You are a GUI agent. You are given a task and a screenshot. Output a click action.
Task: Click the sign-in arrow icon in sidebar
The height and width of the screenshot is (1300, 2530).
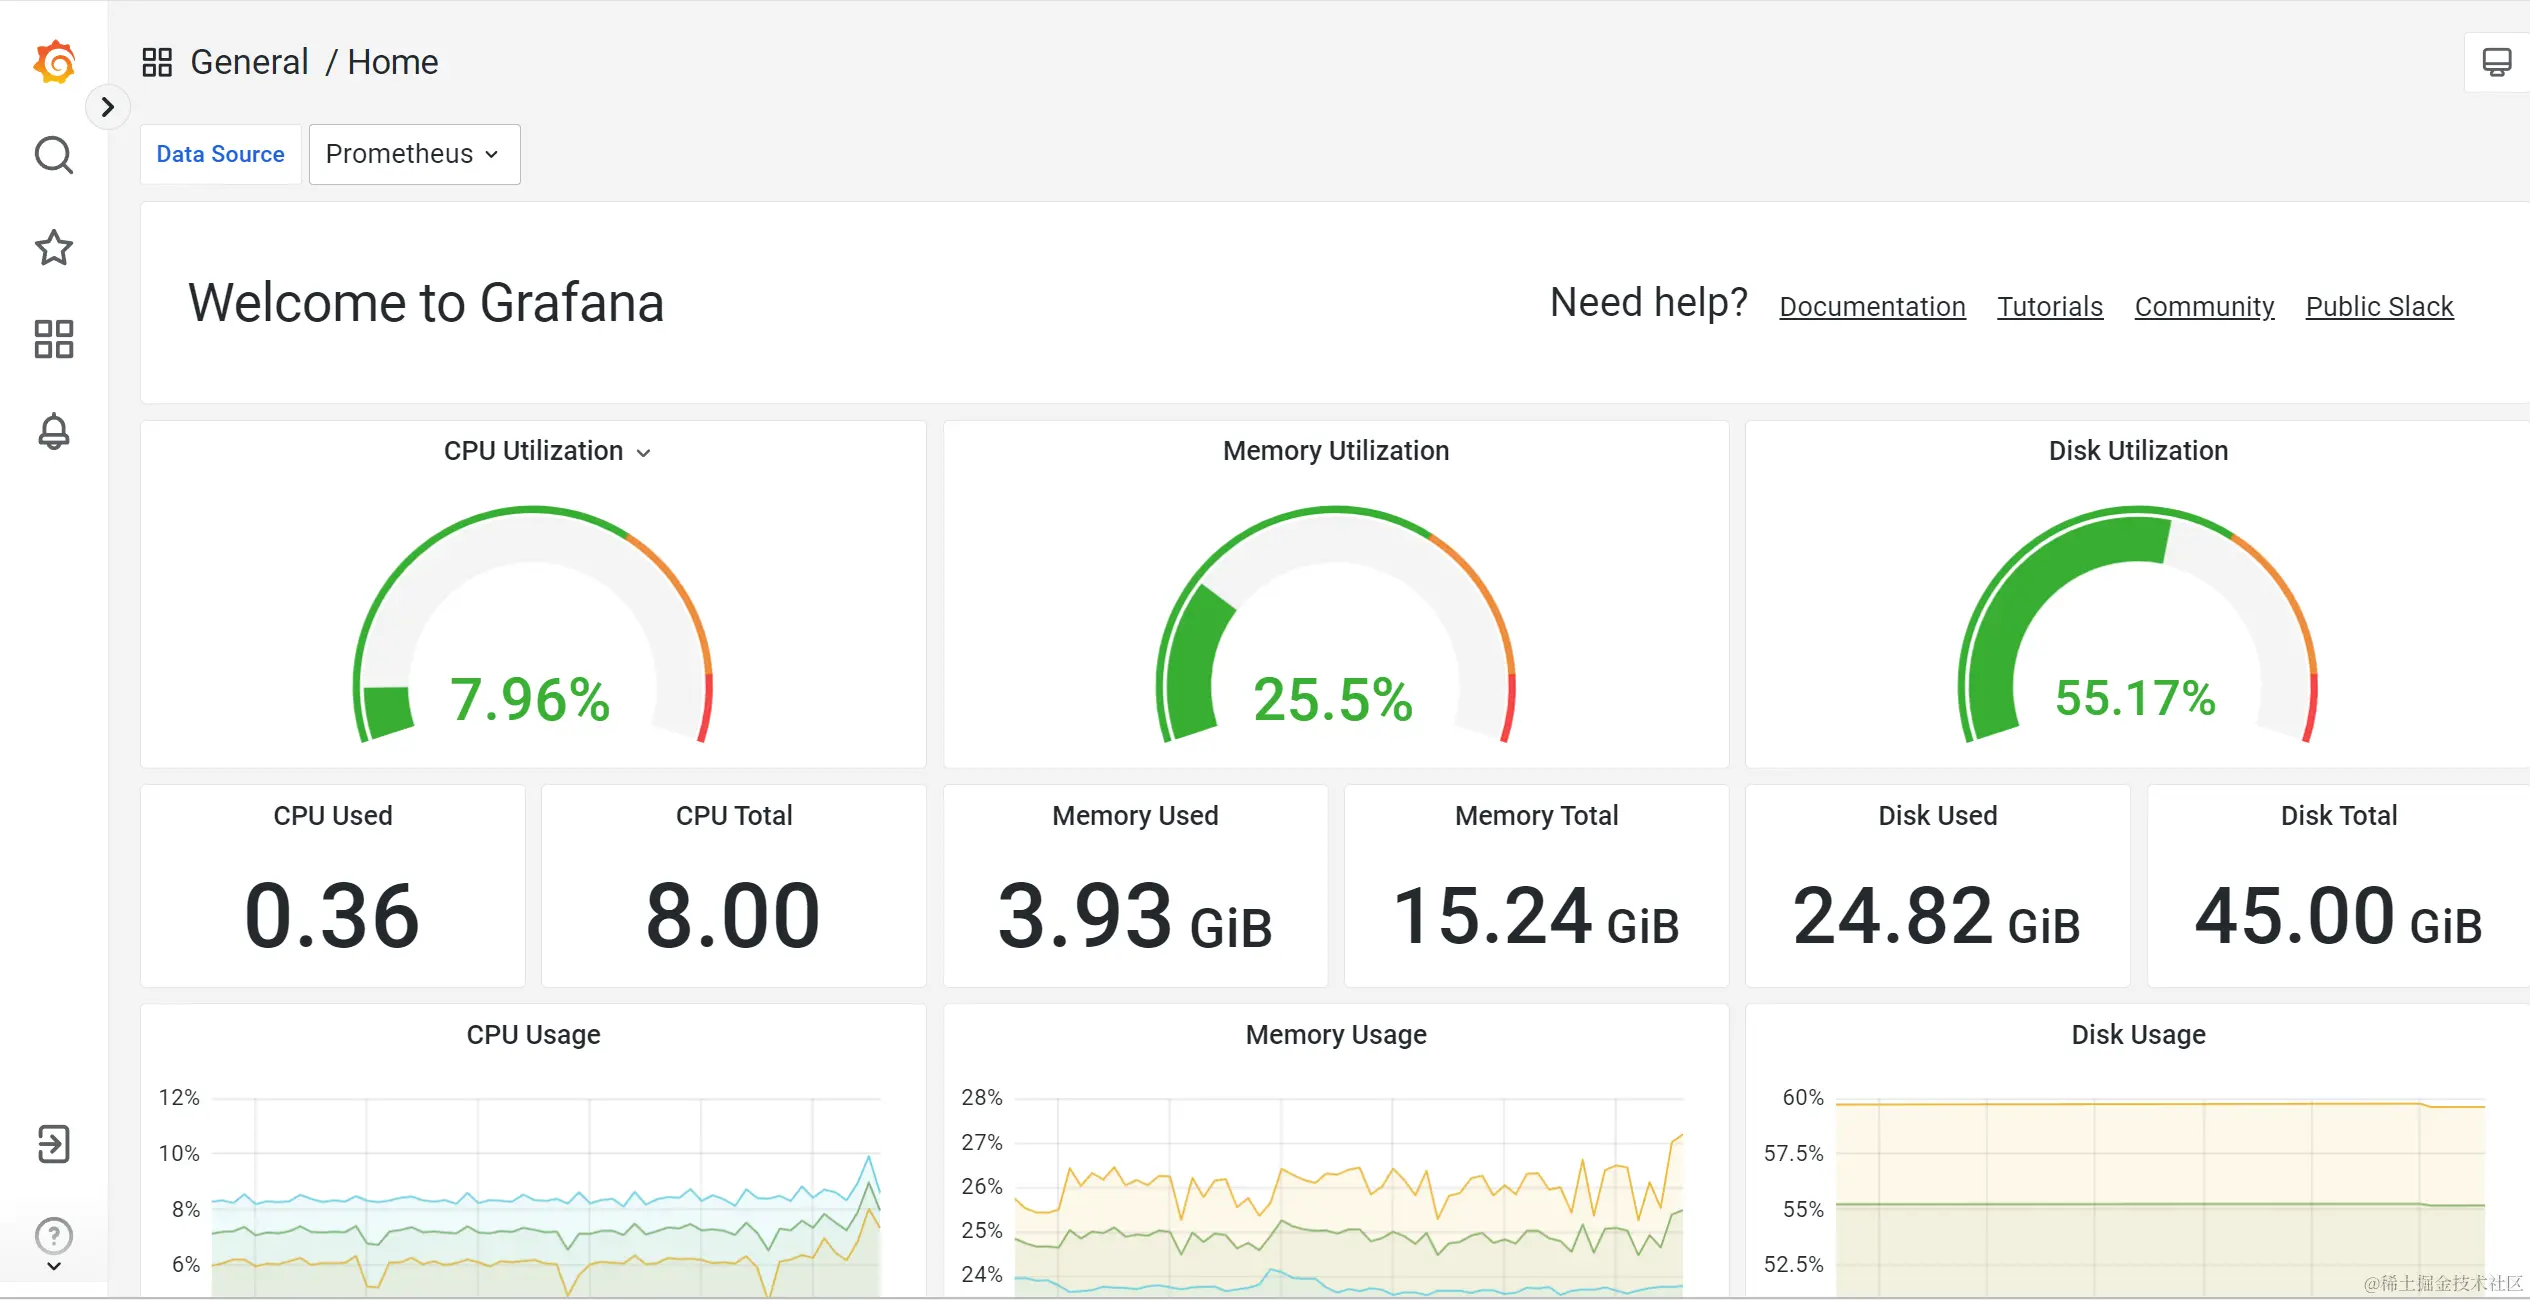coord(54,1144)
